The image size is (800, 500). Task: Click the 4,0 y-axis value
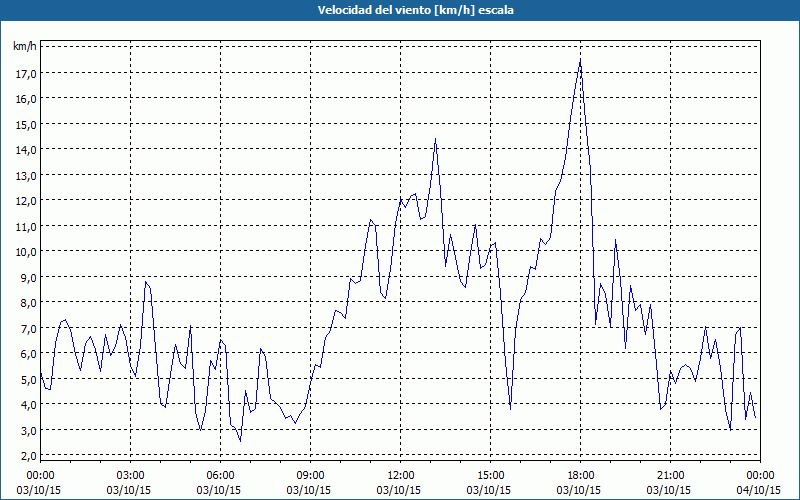pyautogui.click(x=28, y=405)
